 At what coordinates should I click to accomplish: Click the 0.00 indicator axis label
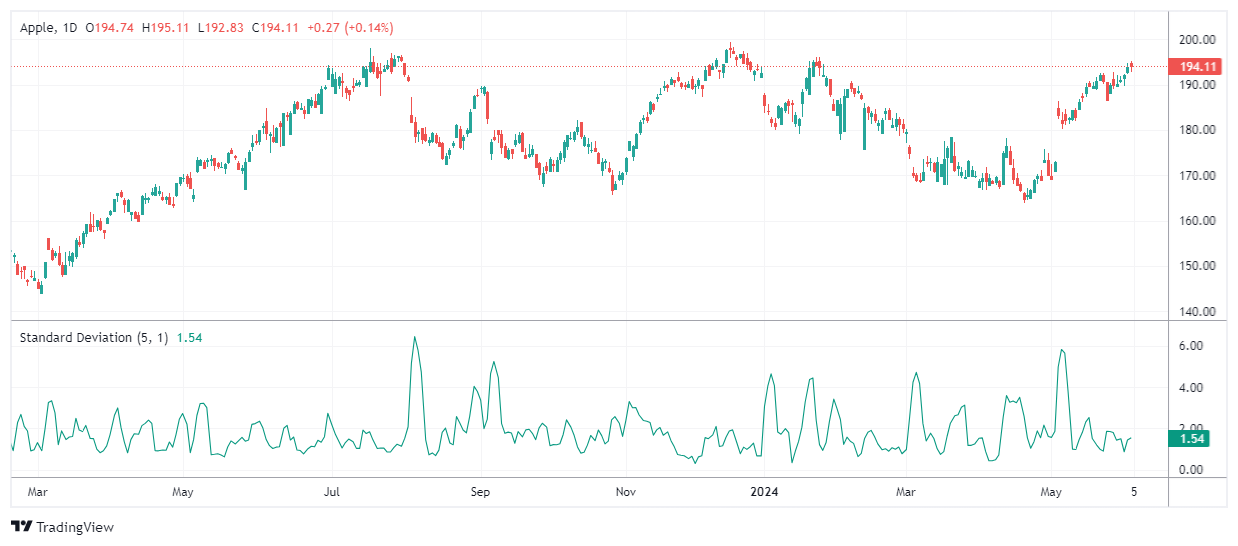(1190, 470)
